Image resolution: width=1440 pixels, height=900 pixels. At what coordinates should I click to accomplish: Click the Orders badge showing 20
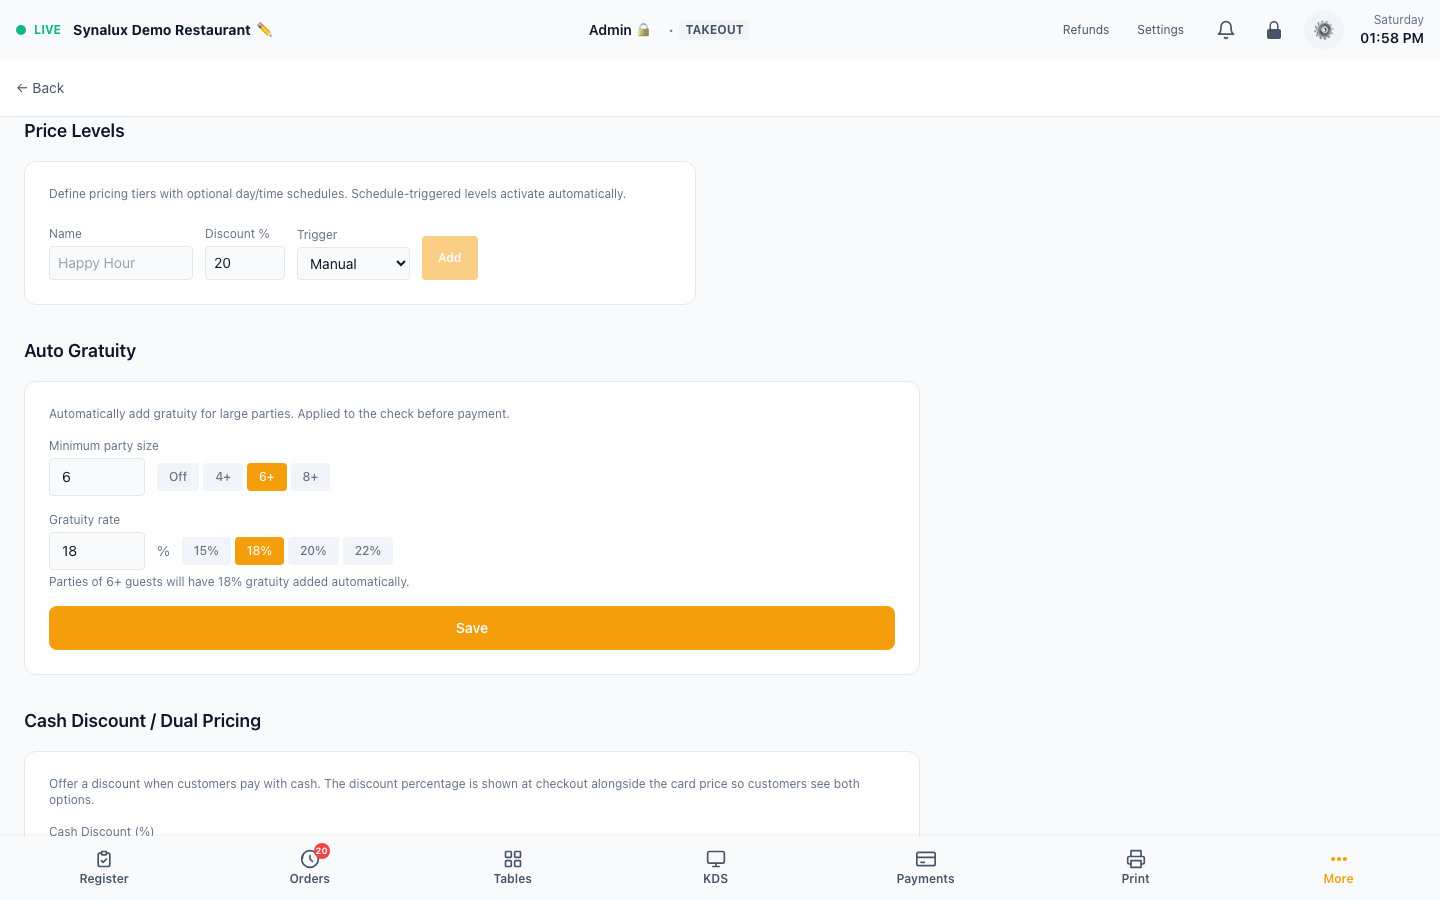[322, 851]
